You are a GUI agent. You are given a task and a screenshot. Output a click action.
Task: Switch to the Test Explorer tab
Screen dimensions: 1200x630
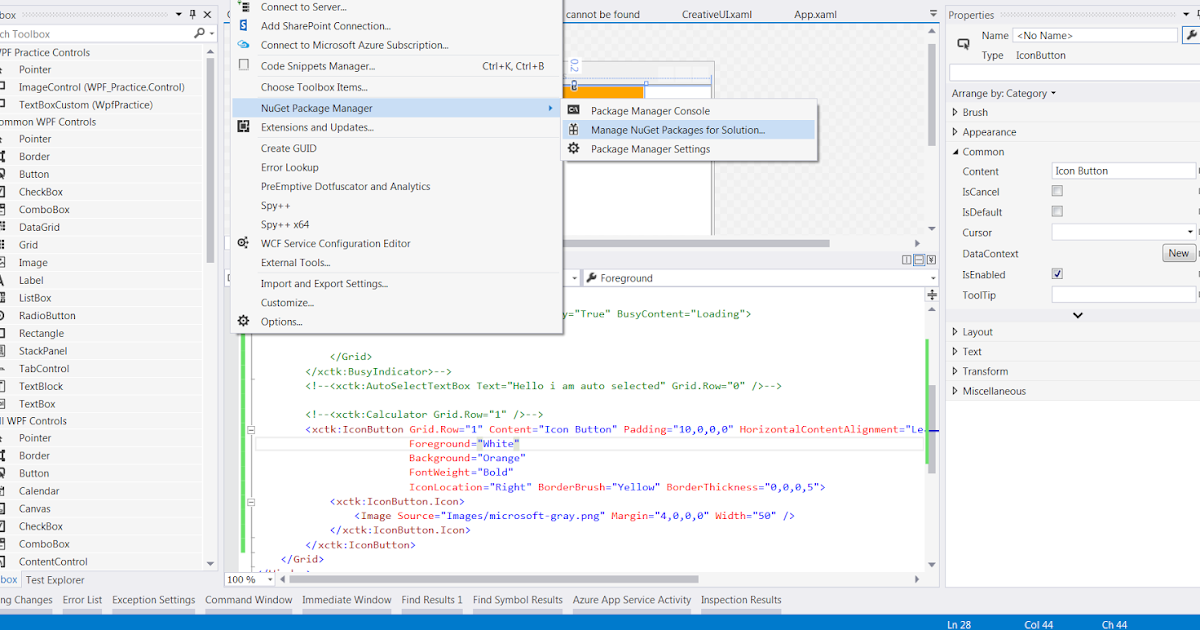(x=55, y=580)
